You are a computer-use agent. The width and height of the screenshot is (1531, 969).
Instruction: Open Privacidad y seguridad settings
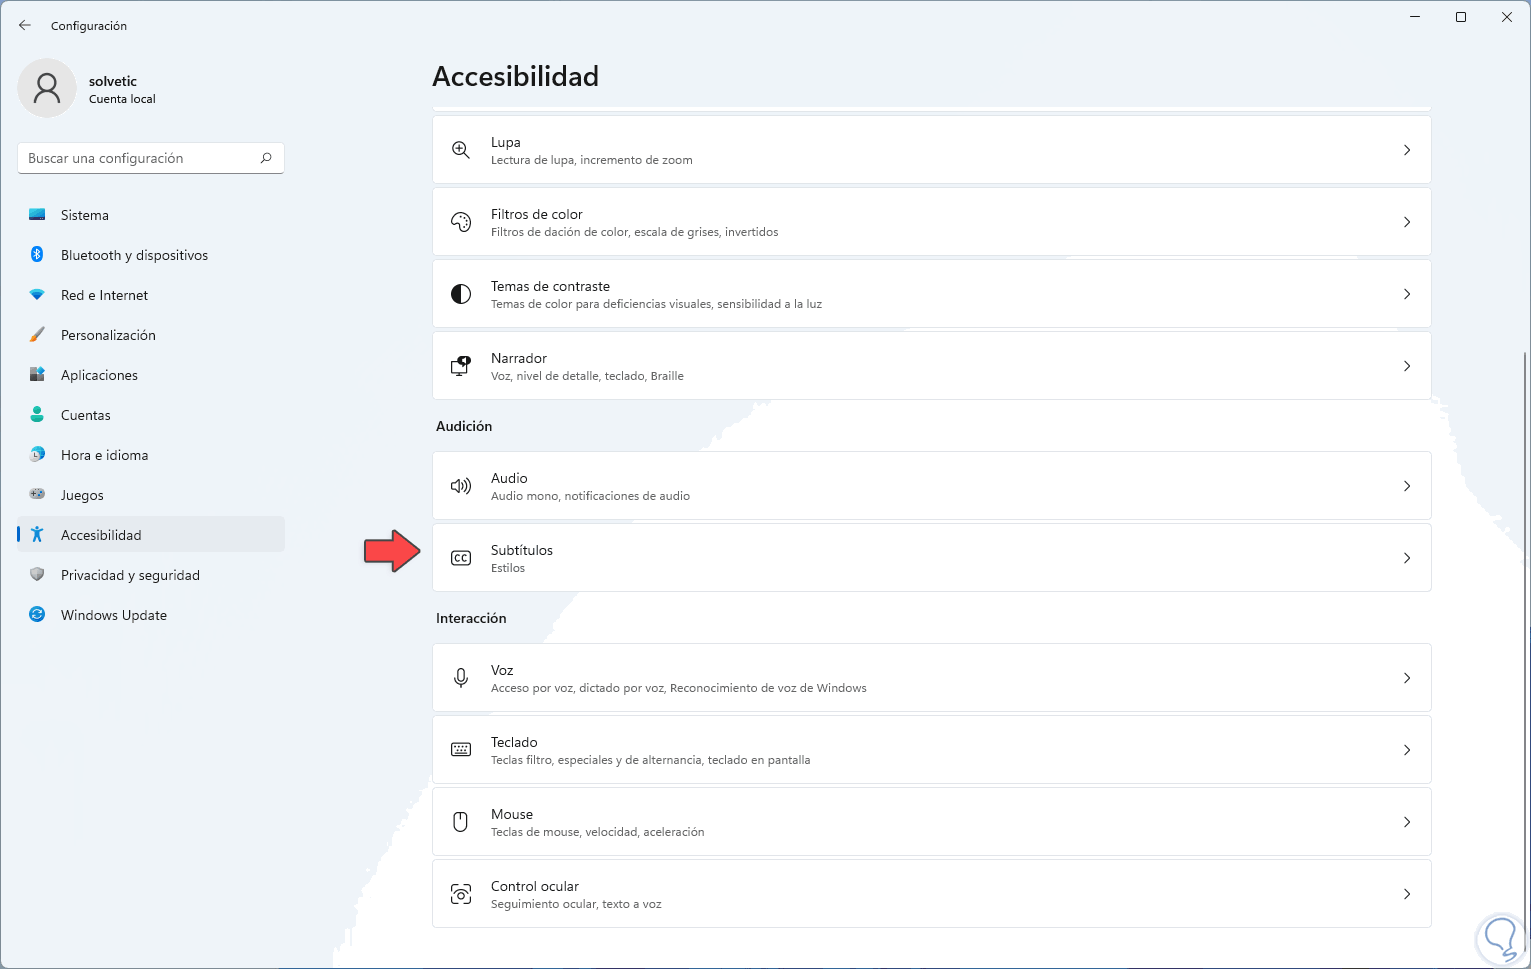tap(130, 575)
